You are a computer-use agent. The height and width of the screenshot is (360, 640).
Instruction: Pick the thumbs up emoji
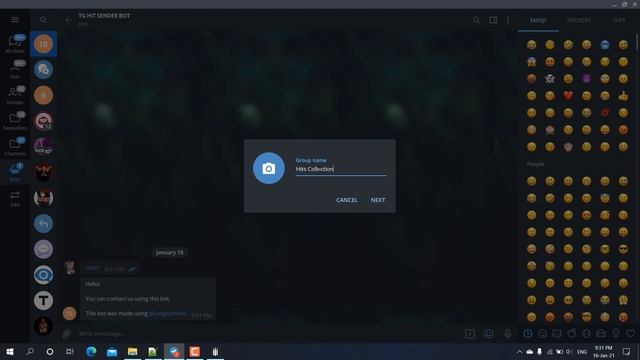[x=623, y=96]
